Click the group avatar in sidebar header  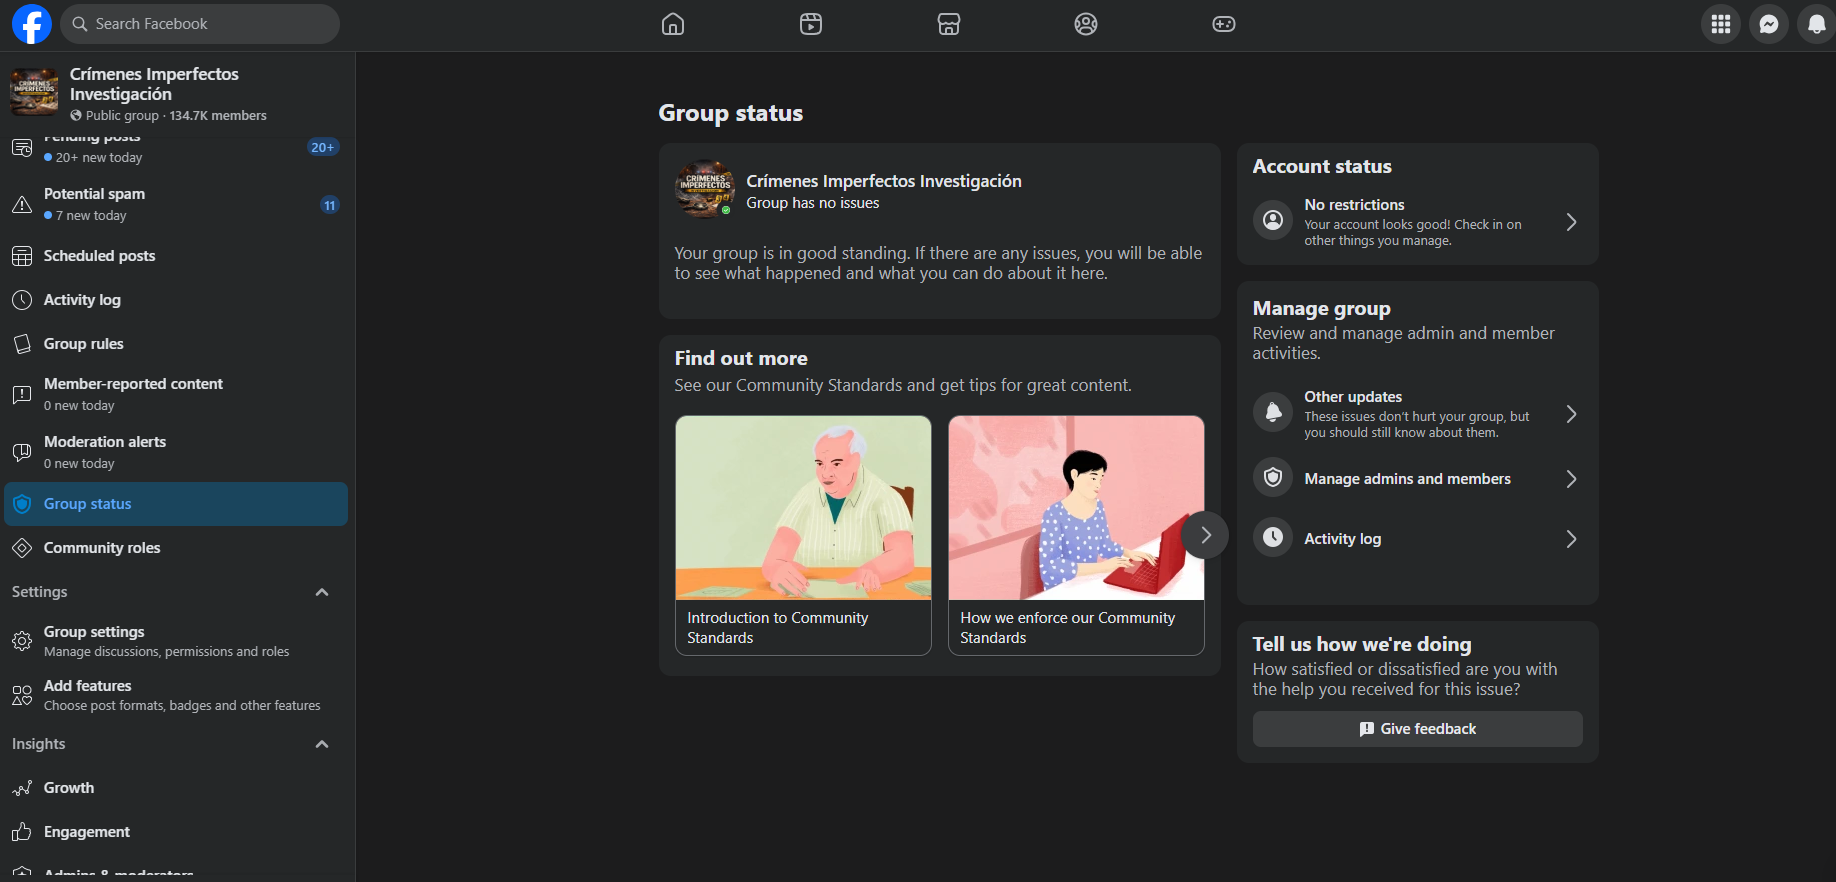(x=34, y=92)
